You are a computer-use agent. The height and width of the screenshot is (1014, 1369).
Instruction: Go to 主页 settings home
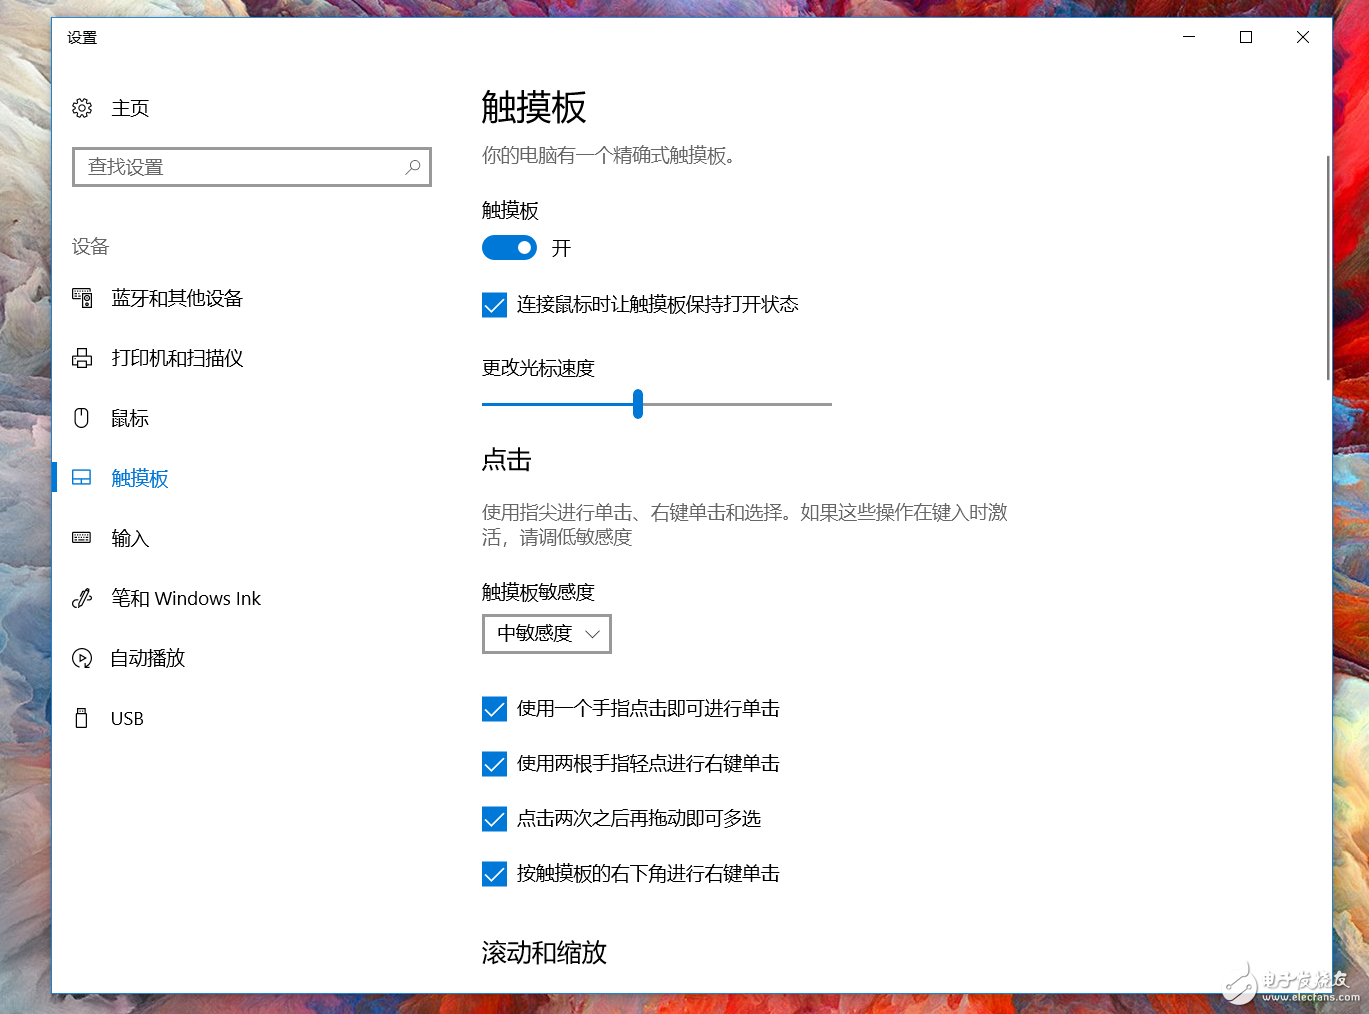click(130, 108)
